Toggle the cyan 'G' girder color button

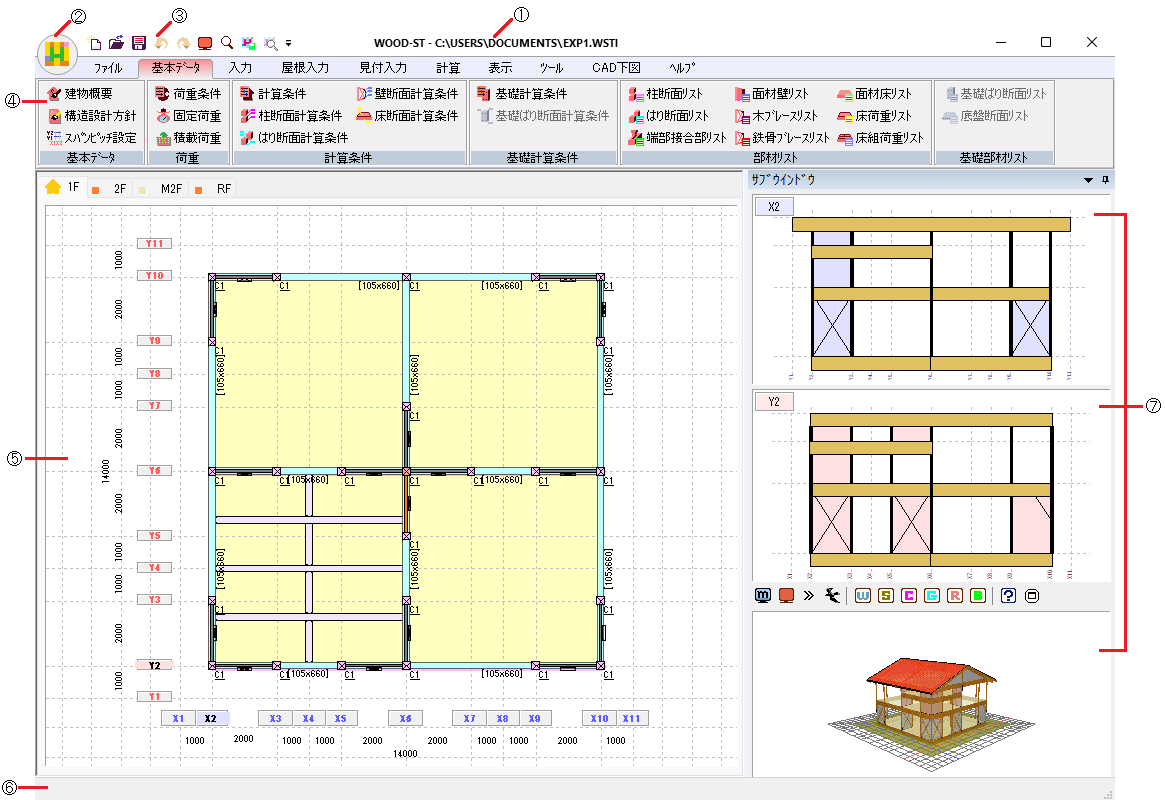tap(932, 596)
